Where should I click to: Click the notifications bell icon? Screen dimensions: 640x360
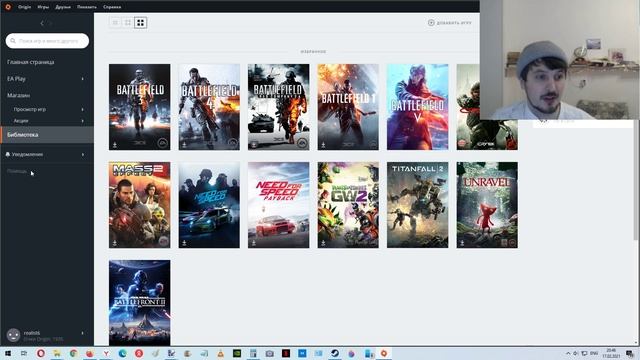[8, 154]
